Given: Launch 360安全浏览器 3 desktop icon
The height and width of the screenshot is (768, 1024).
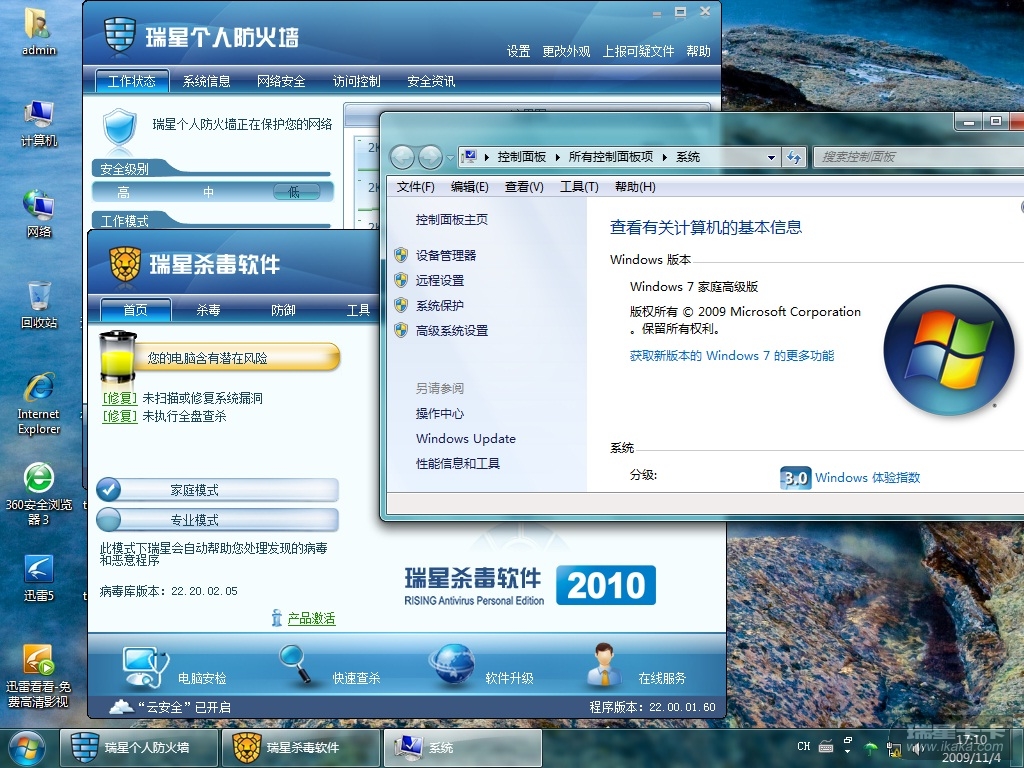Looking at the screenshot, I should [x=39, y=494].
